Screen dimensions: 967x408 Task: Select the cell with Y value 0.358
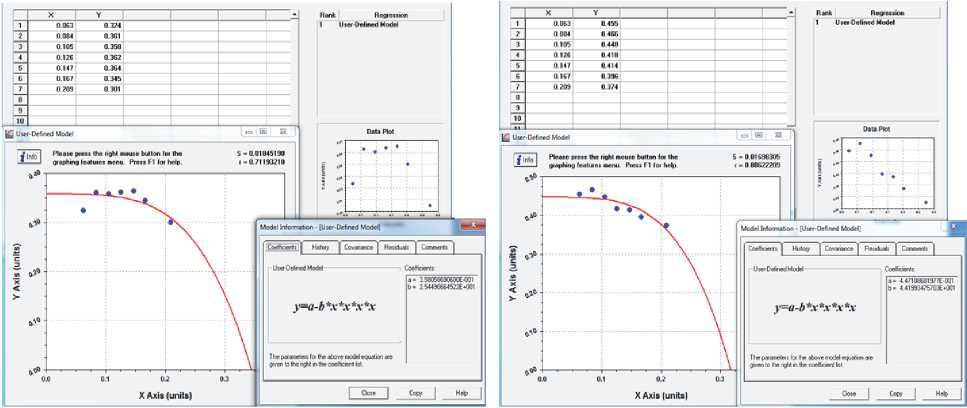point(99,47)
